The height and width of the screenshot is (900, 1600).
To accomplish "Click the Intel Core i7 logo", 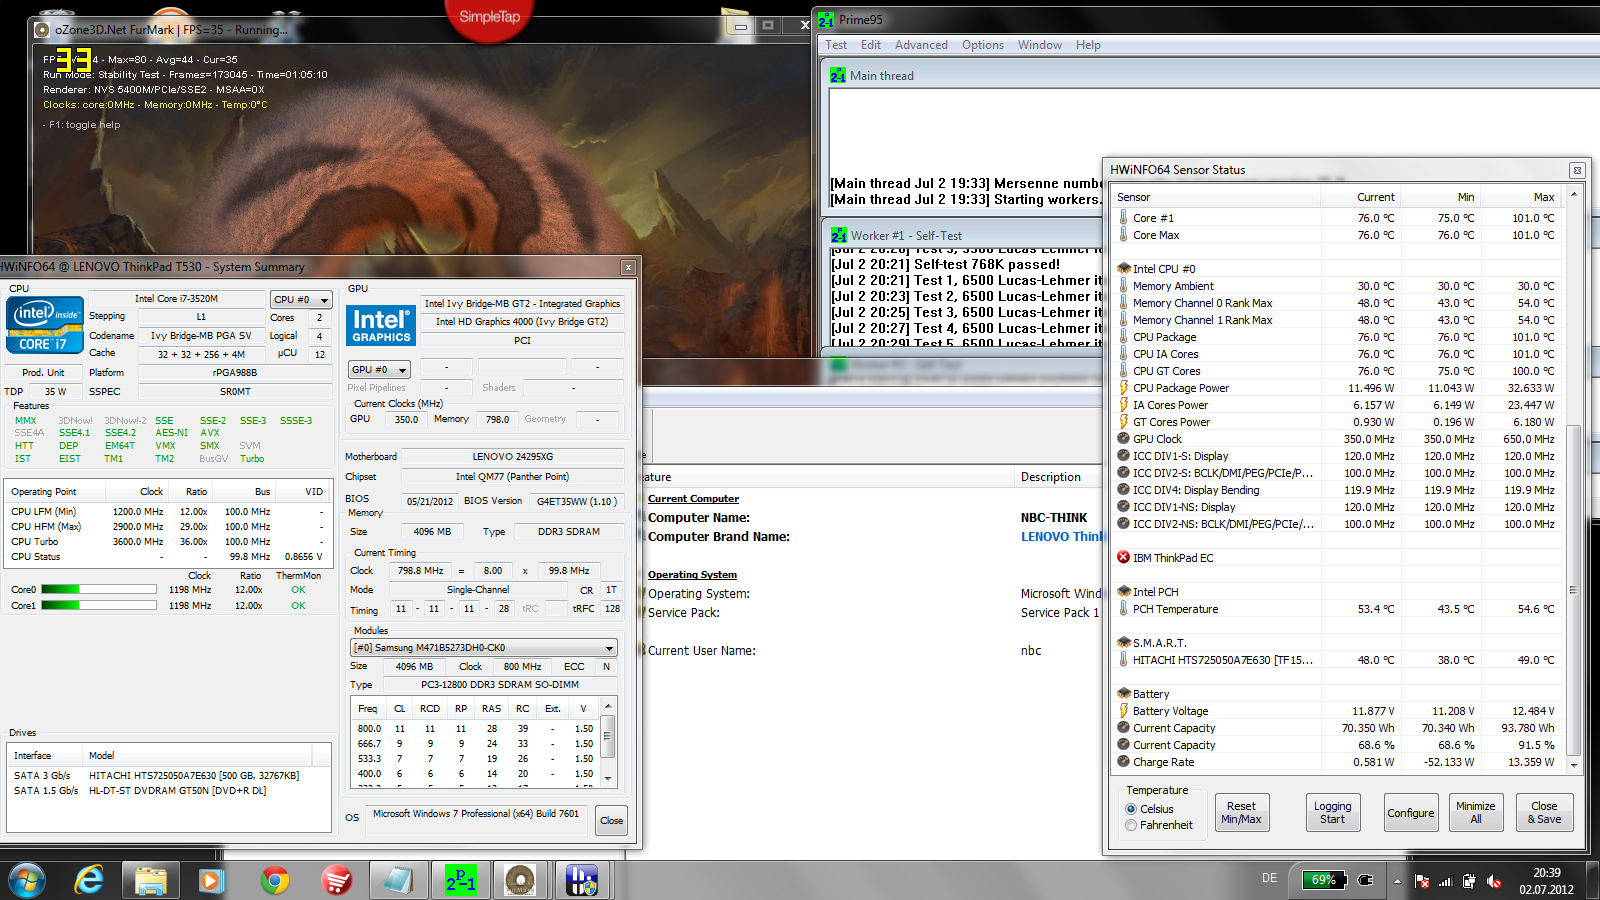I will point(45,326).
